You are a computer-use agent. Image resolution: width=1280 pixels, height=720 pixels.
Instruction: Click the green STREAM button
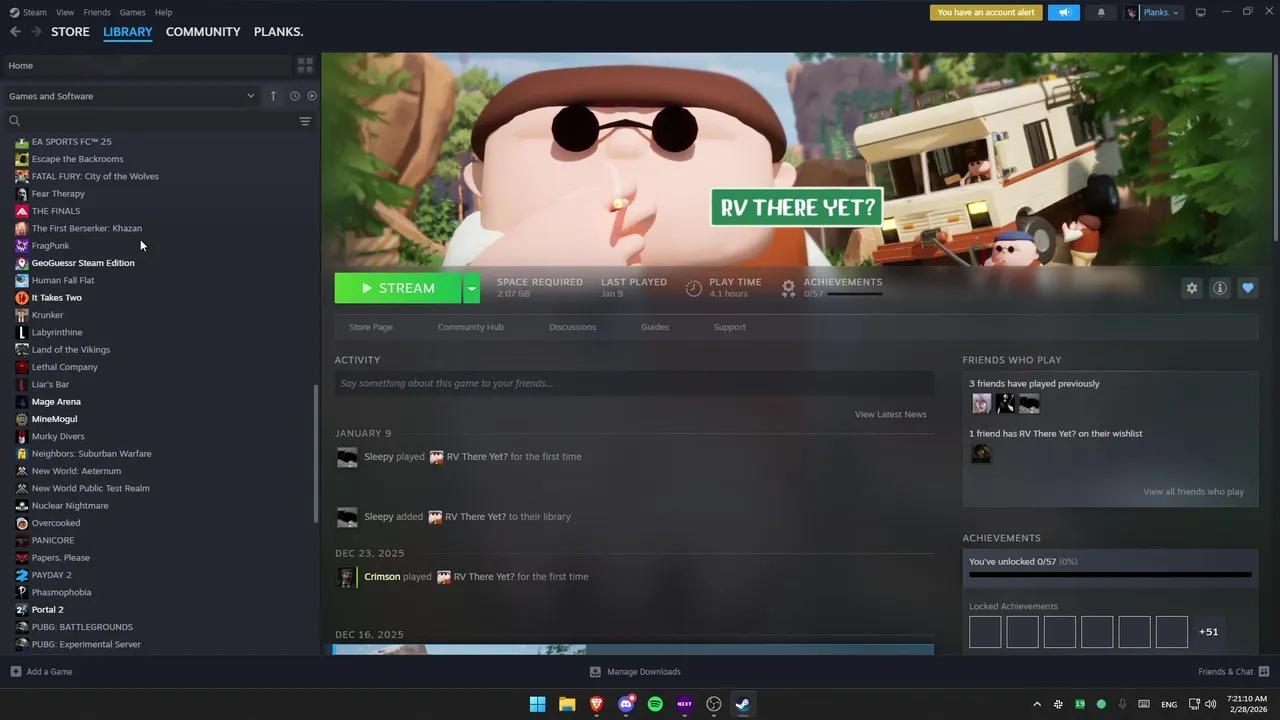click(x=398, y=288)
